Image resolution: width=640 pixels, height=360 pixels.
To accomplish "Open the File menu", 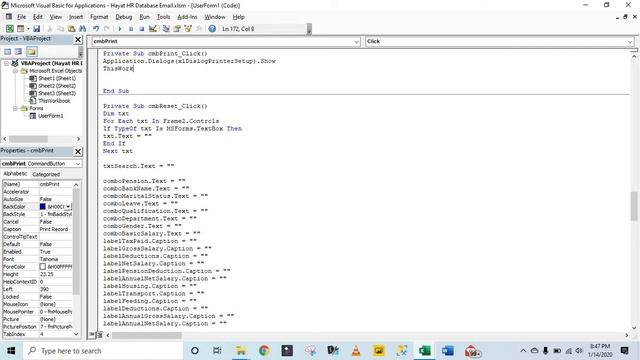I will (21, 17).
